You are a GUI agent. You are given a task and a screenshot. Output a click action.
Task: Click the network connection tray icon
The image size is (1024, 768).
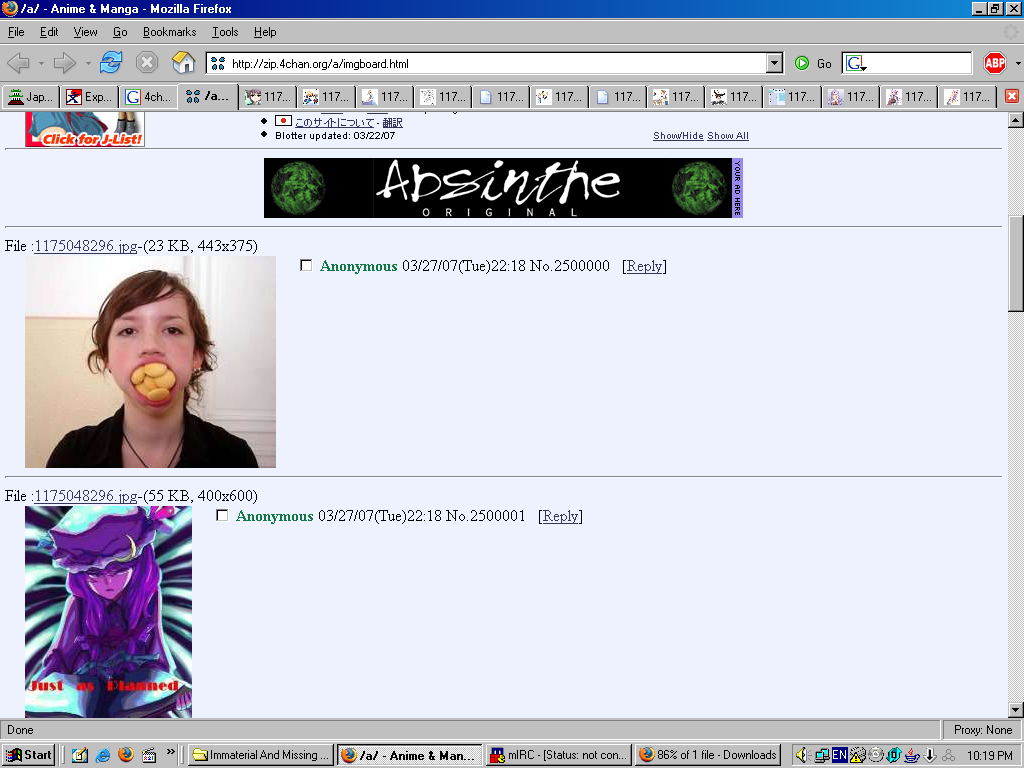pyautogui.click(x=822, y=756)
